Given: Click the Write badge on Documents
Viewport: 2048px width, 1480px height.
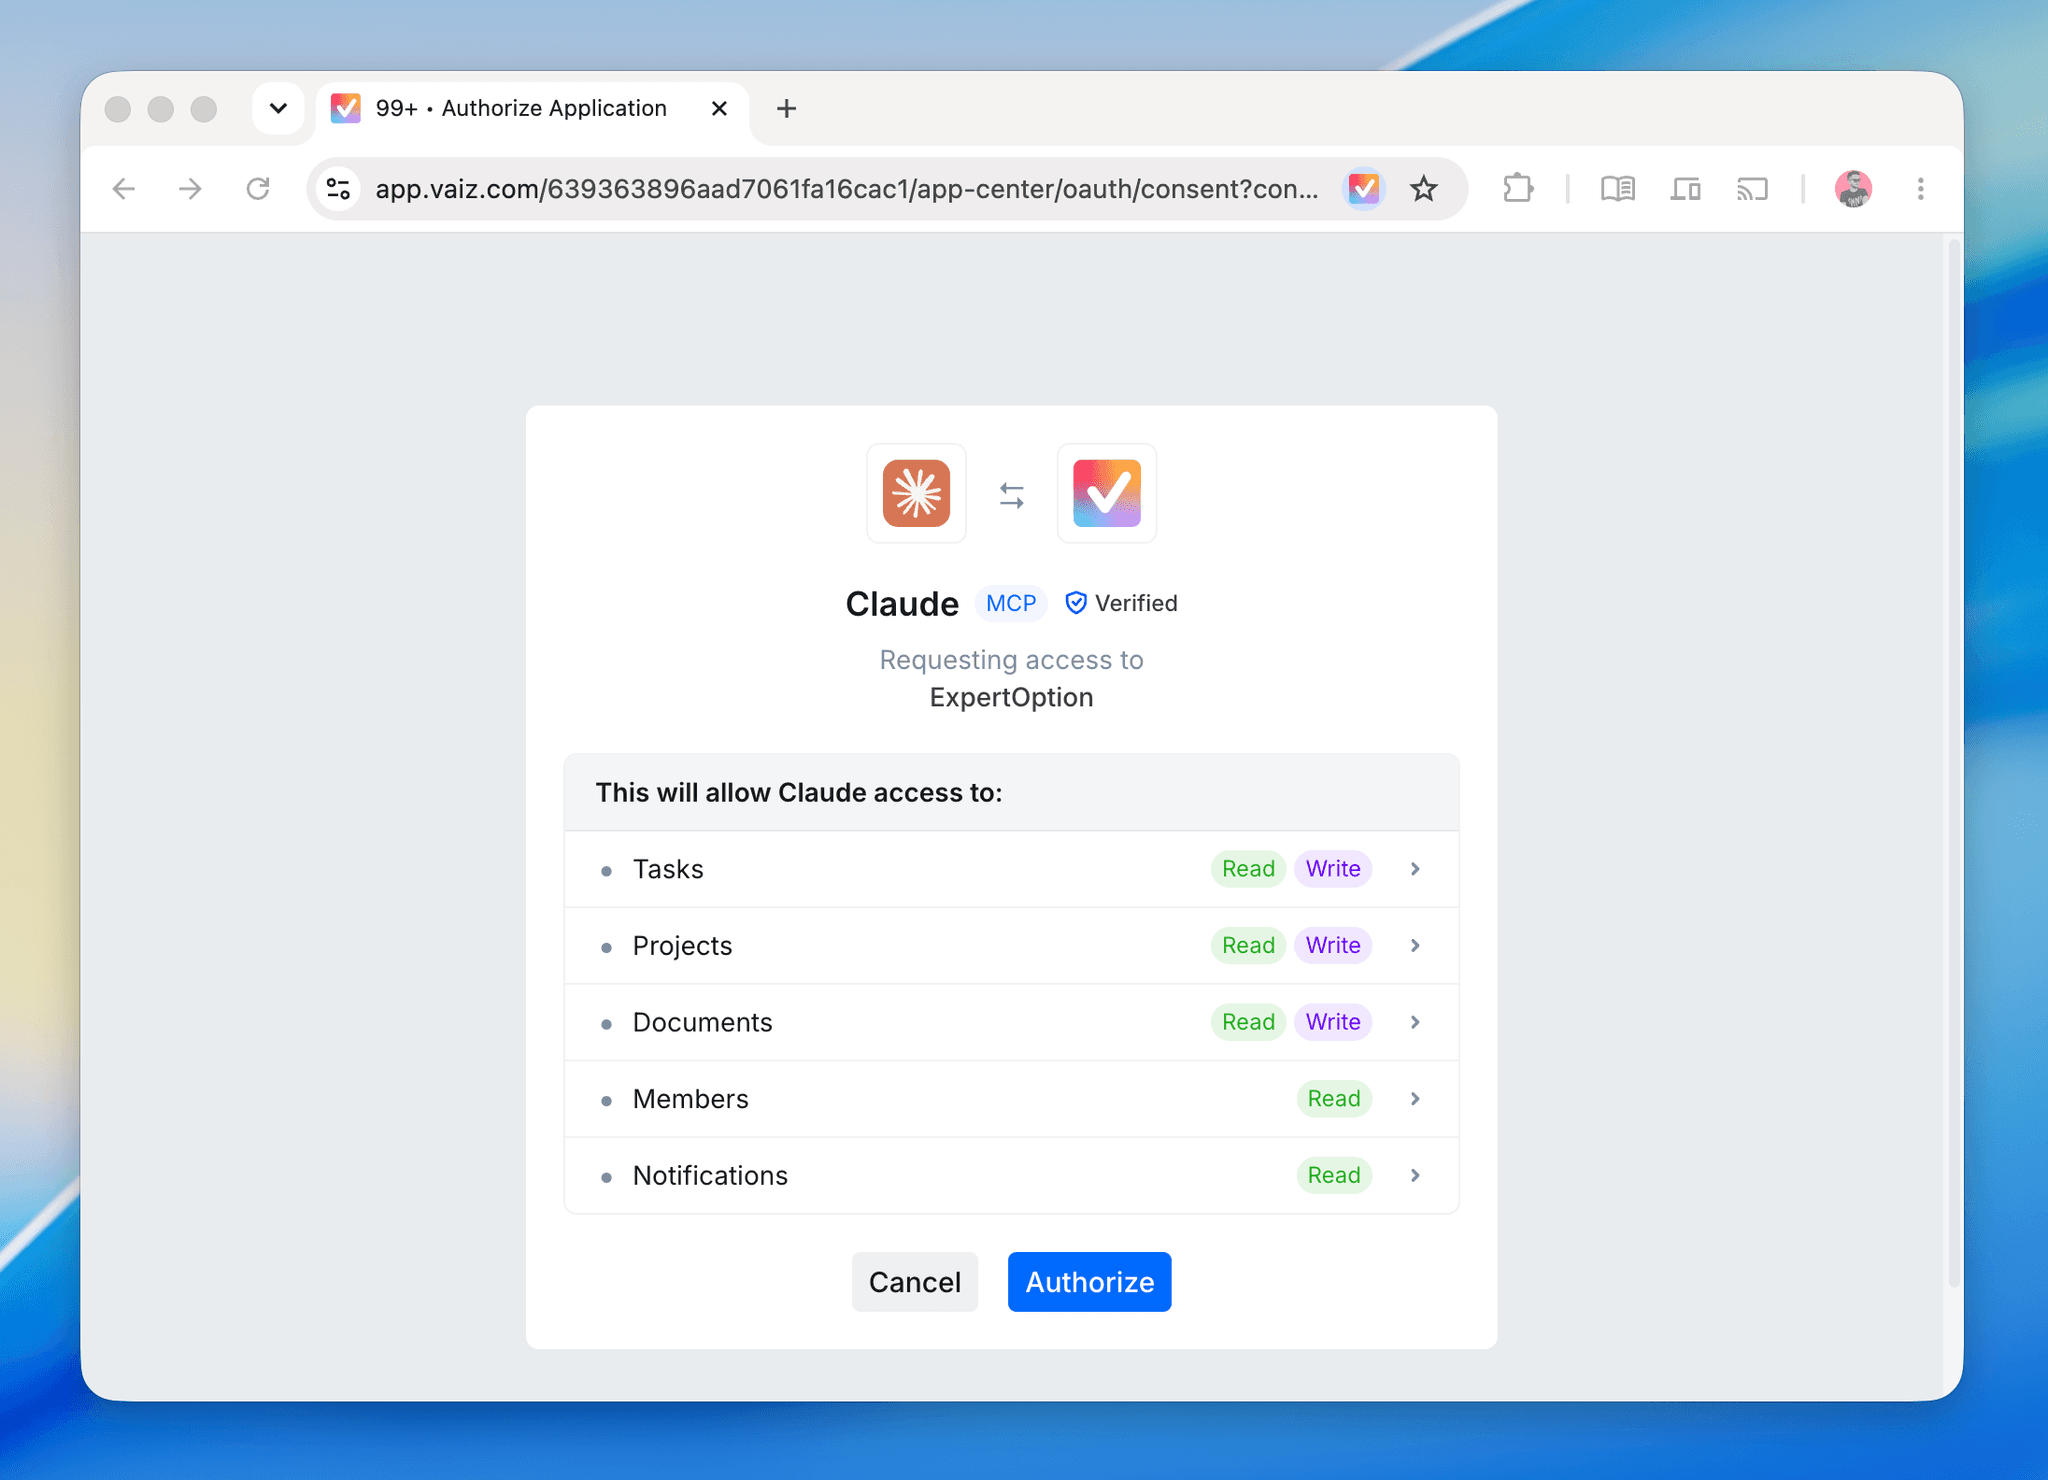Looking at the screenshot, I should pyautogui.click(x=1333, y=1022).
